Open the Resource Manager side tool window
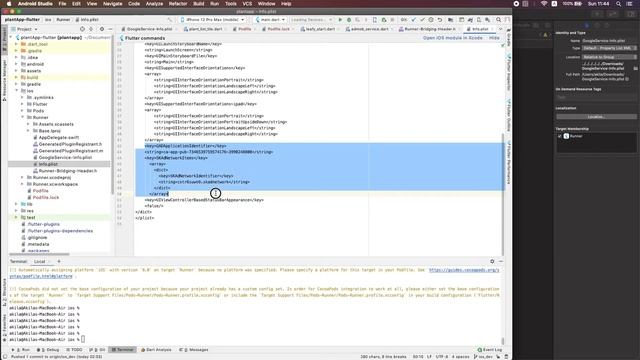 pos(4,81)
